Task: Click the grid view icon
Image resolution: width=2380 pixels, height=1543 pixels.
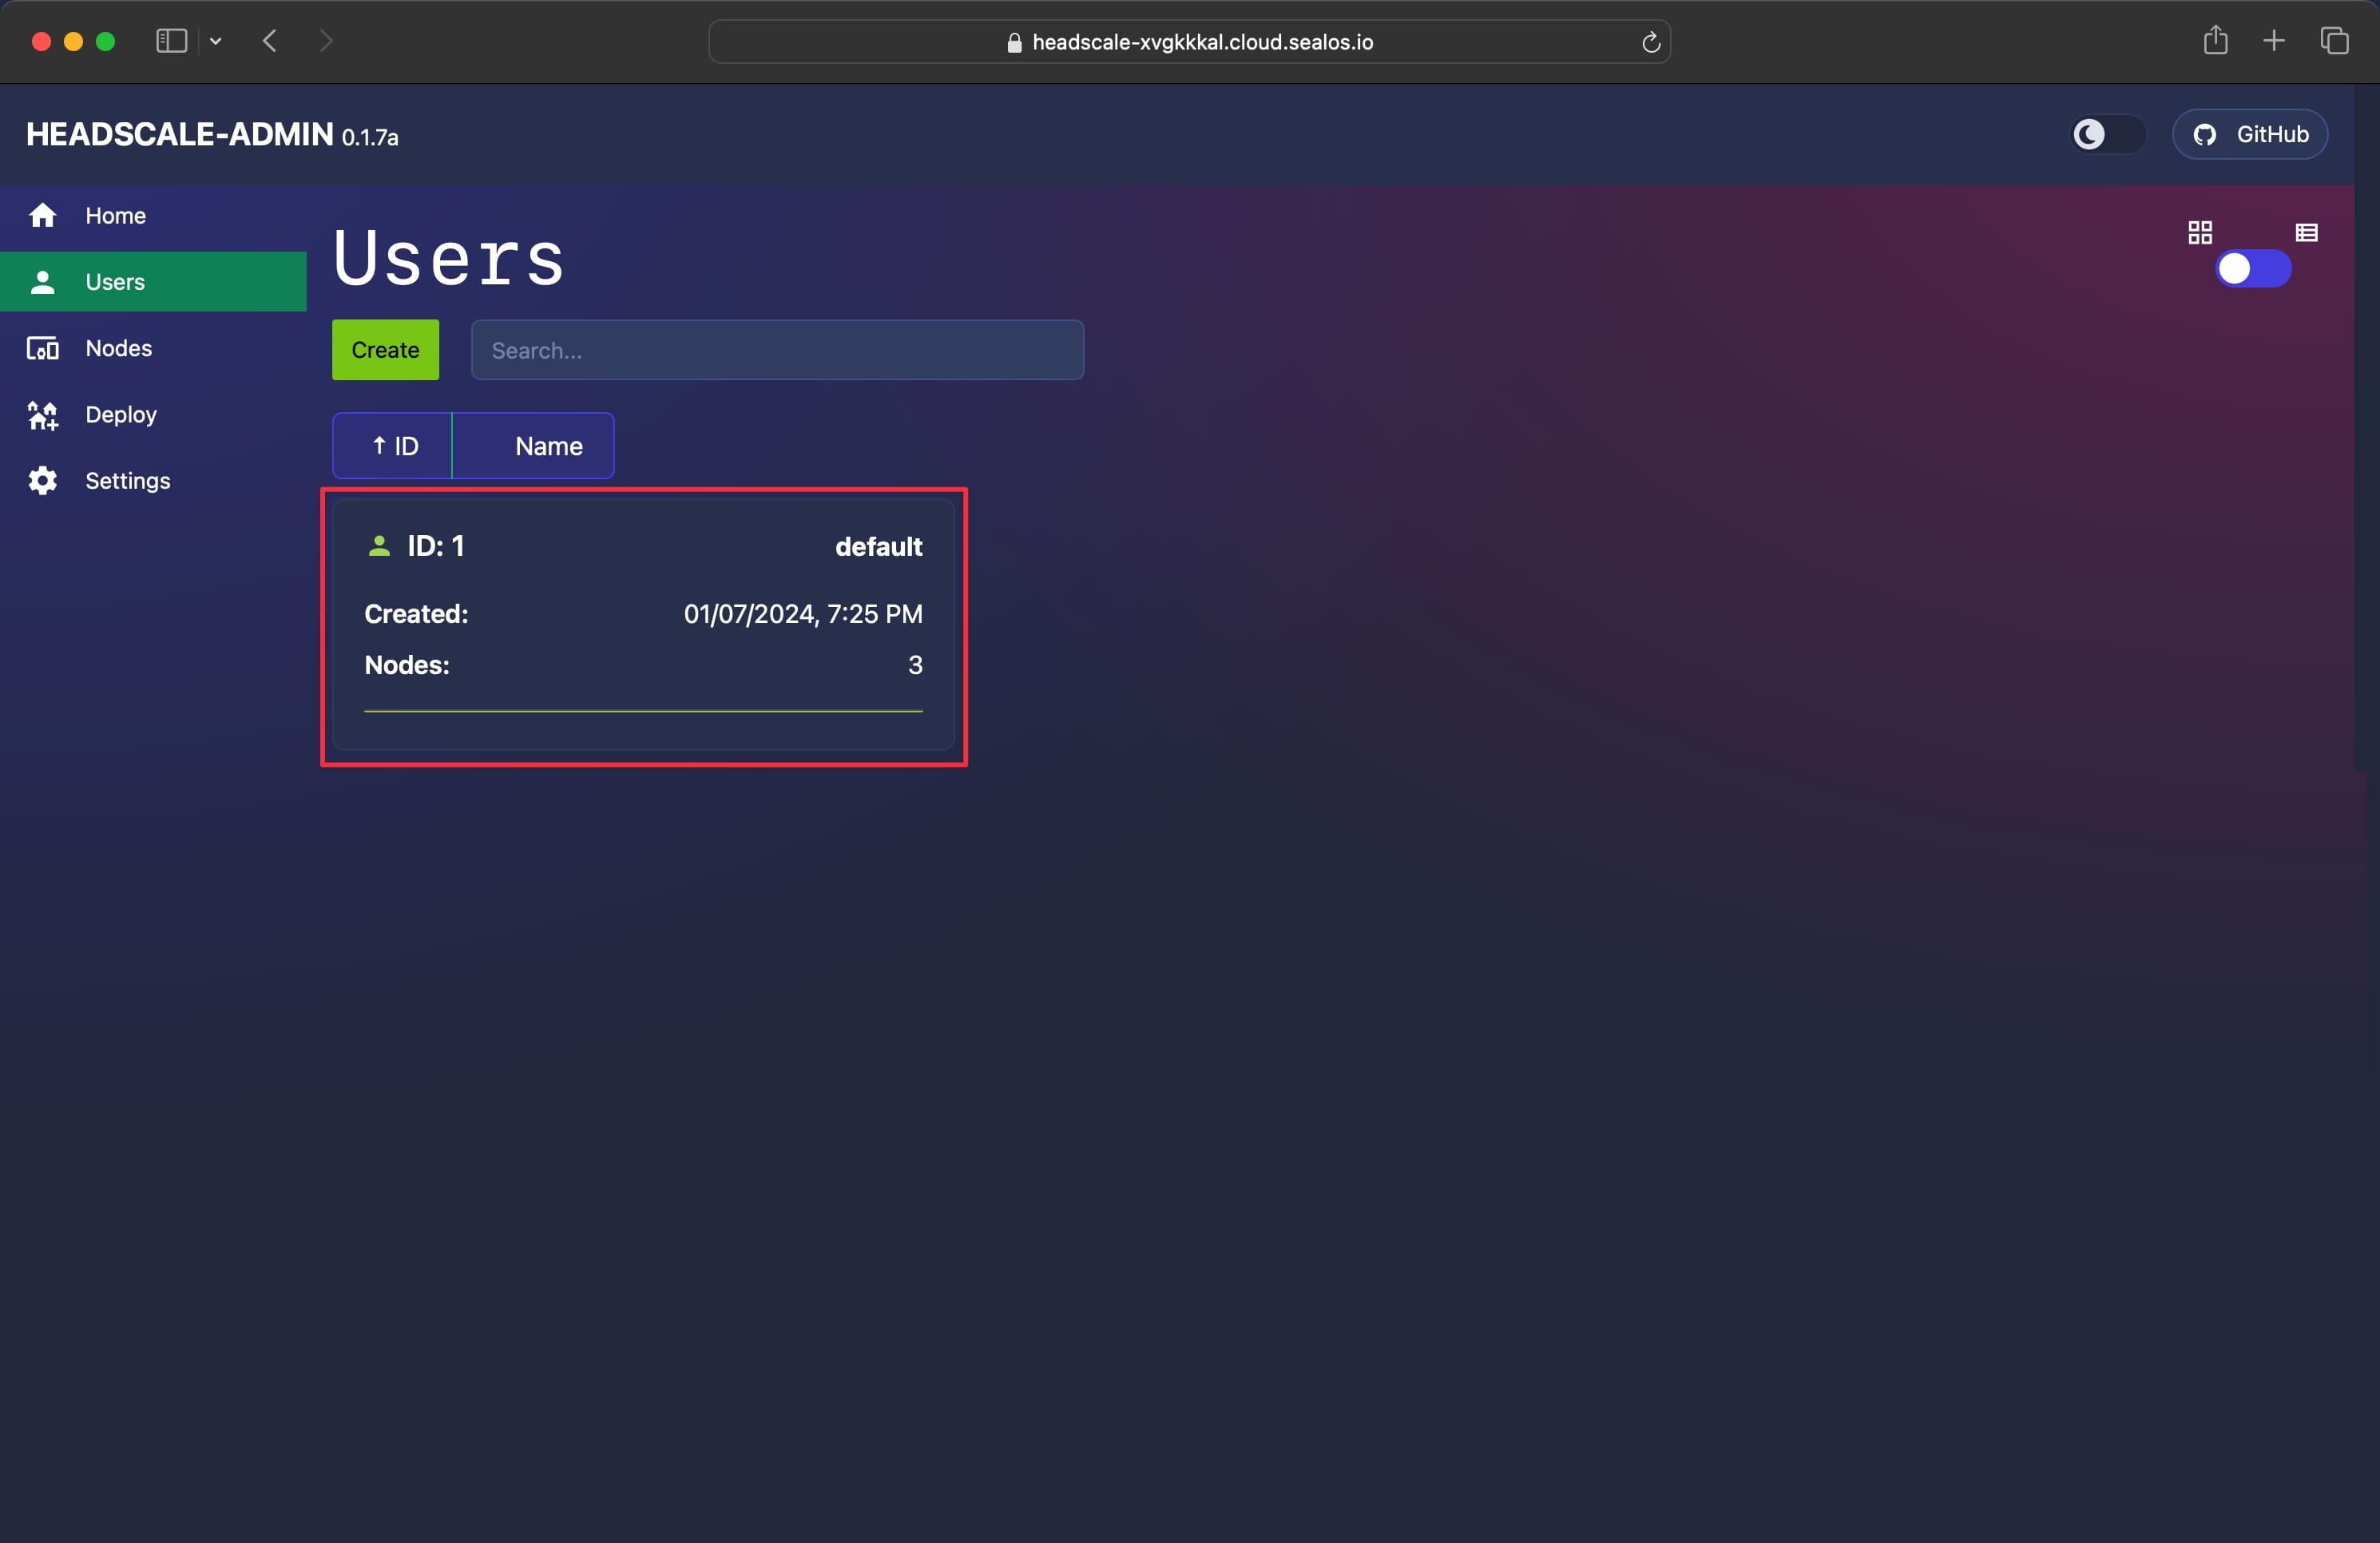Action: (2200, 233)
